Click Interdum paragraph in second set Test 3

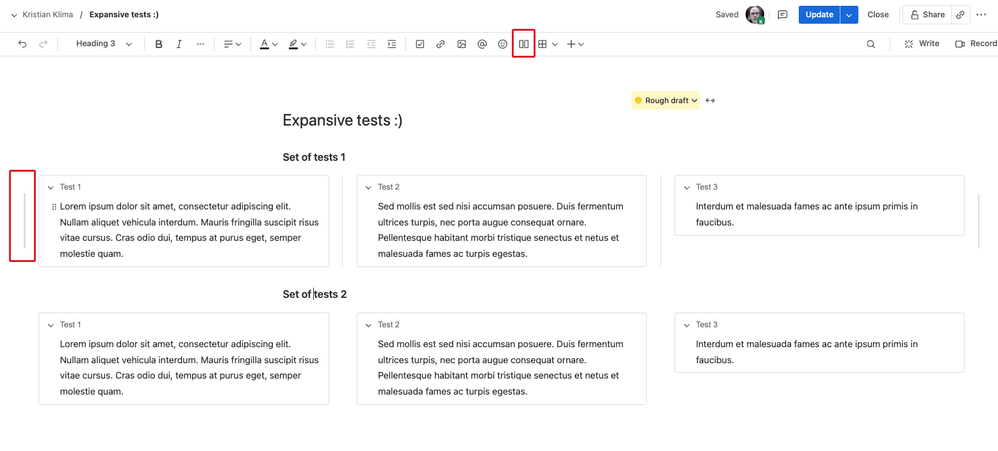tap(806, 352)
